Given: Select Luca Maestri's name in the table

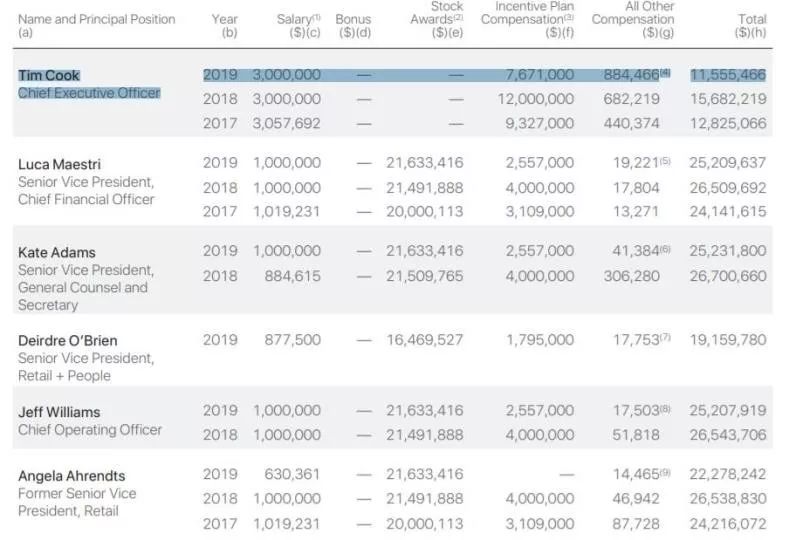Looking at the screenshot, I should click(x=60, y=164).
